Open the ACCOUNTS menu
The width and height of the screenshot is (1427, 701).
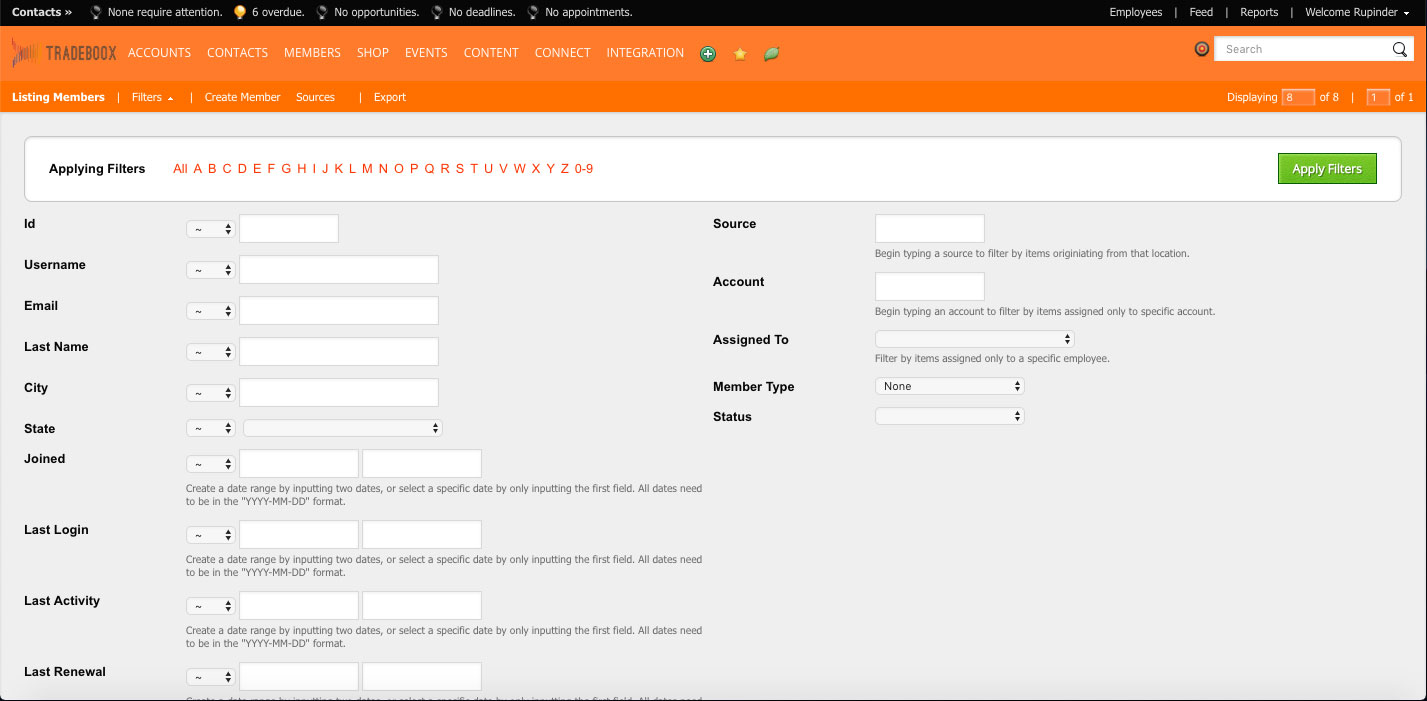159,53
